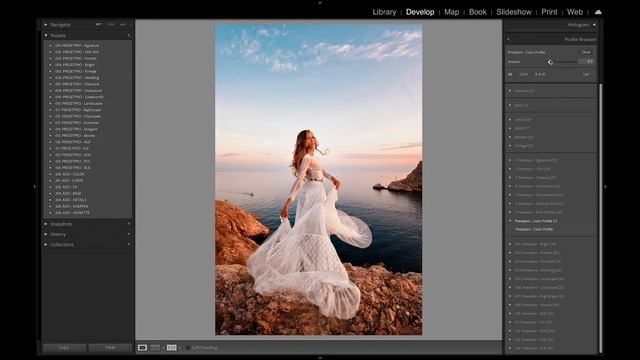Select the Presetpro - Color Profile item
640x360 pixels.
click(534, 229)
